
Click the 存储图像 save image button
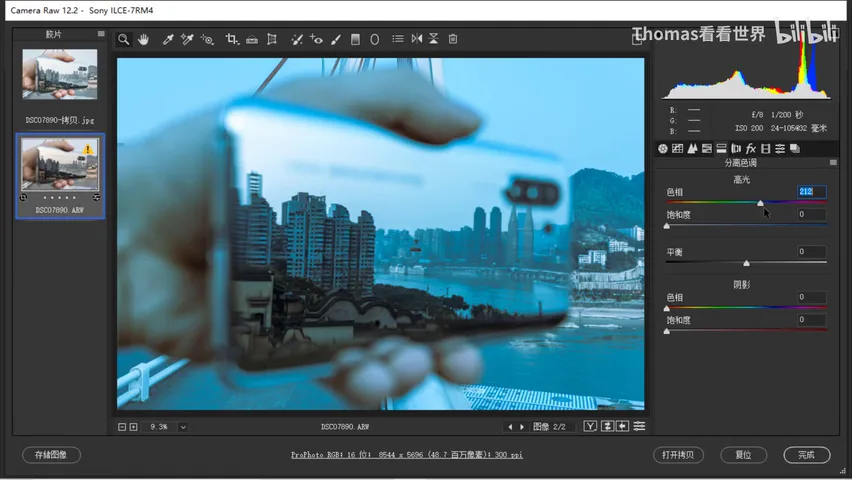coord(52,455)
